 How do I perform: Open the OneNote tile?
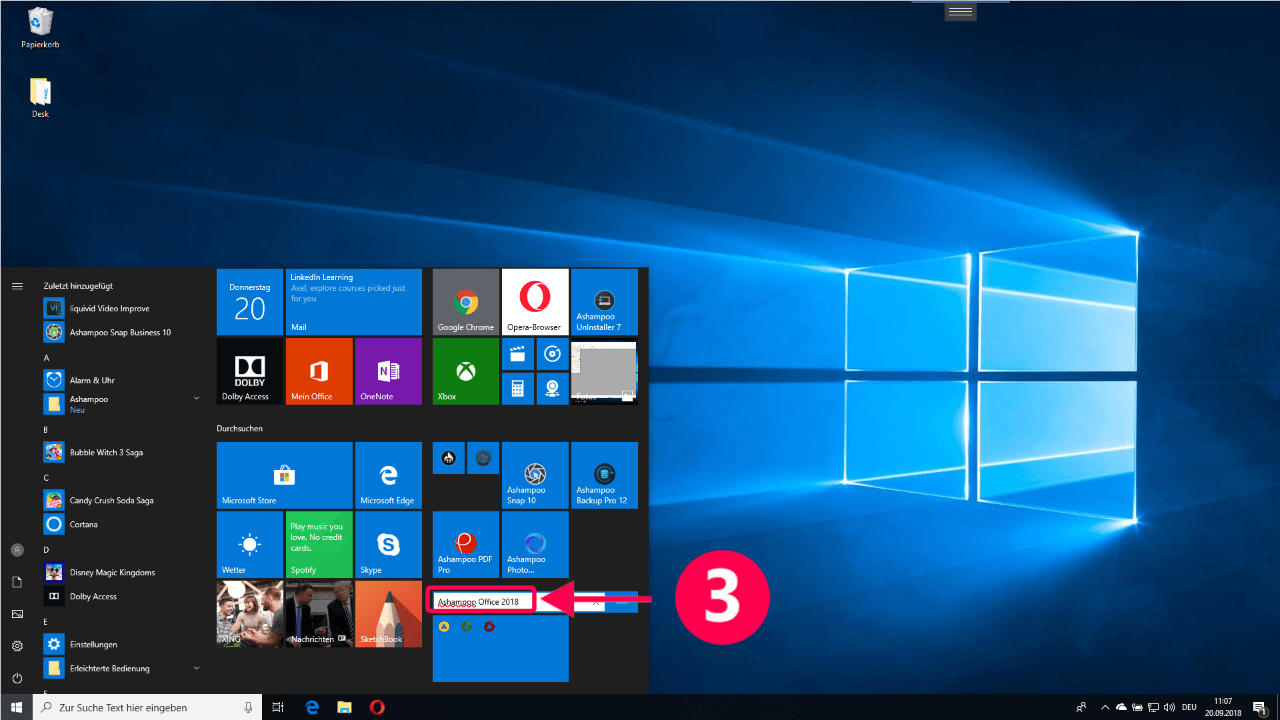click(x=388, y=371)
